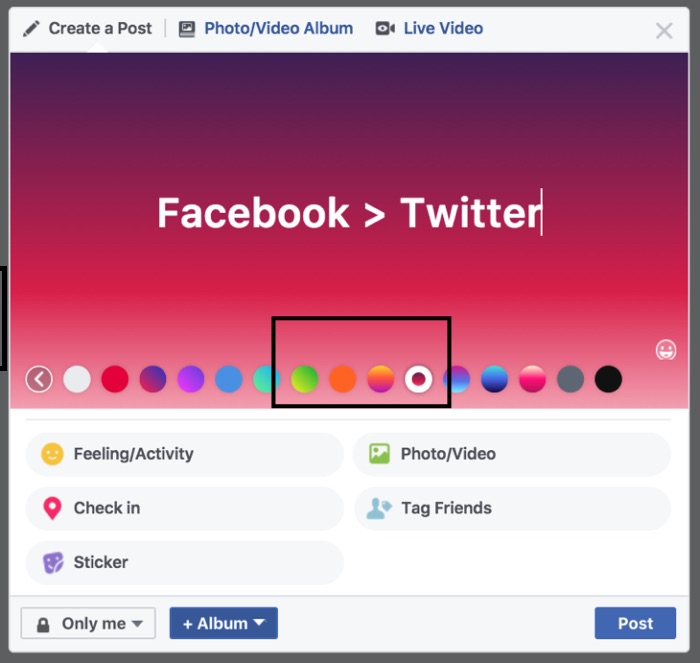The image size is (700, 663).
Task: Click the emoji smiley face icon
Action: coord(666,350)
